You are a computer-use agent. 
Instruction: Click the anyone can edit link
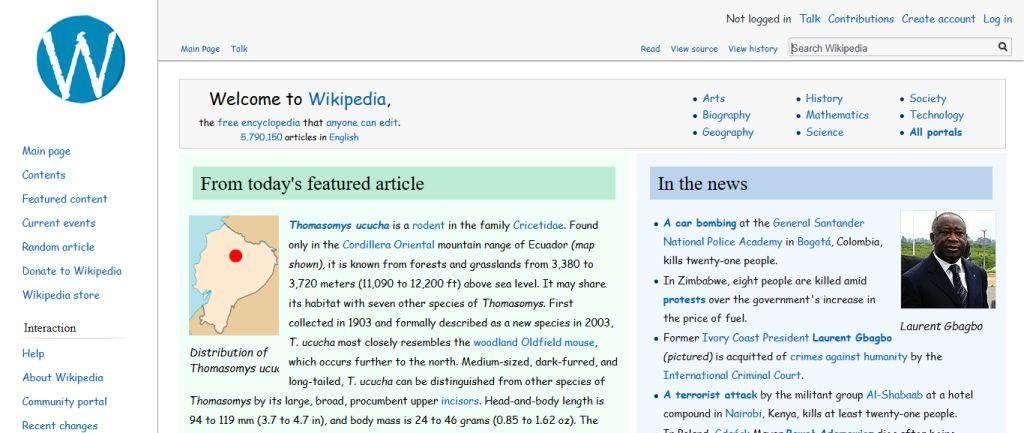tap(362, 123)
